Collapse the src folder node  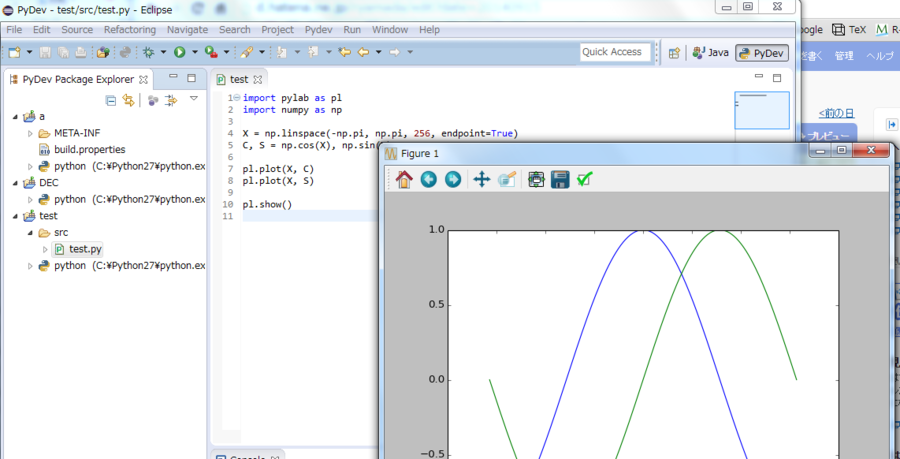[30, 233]
